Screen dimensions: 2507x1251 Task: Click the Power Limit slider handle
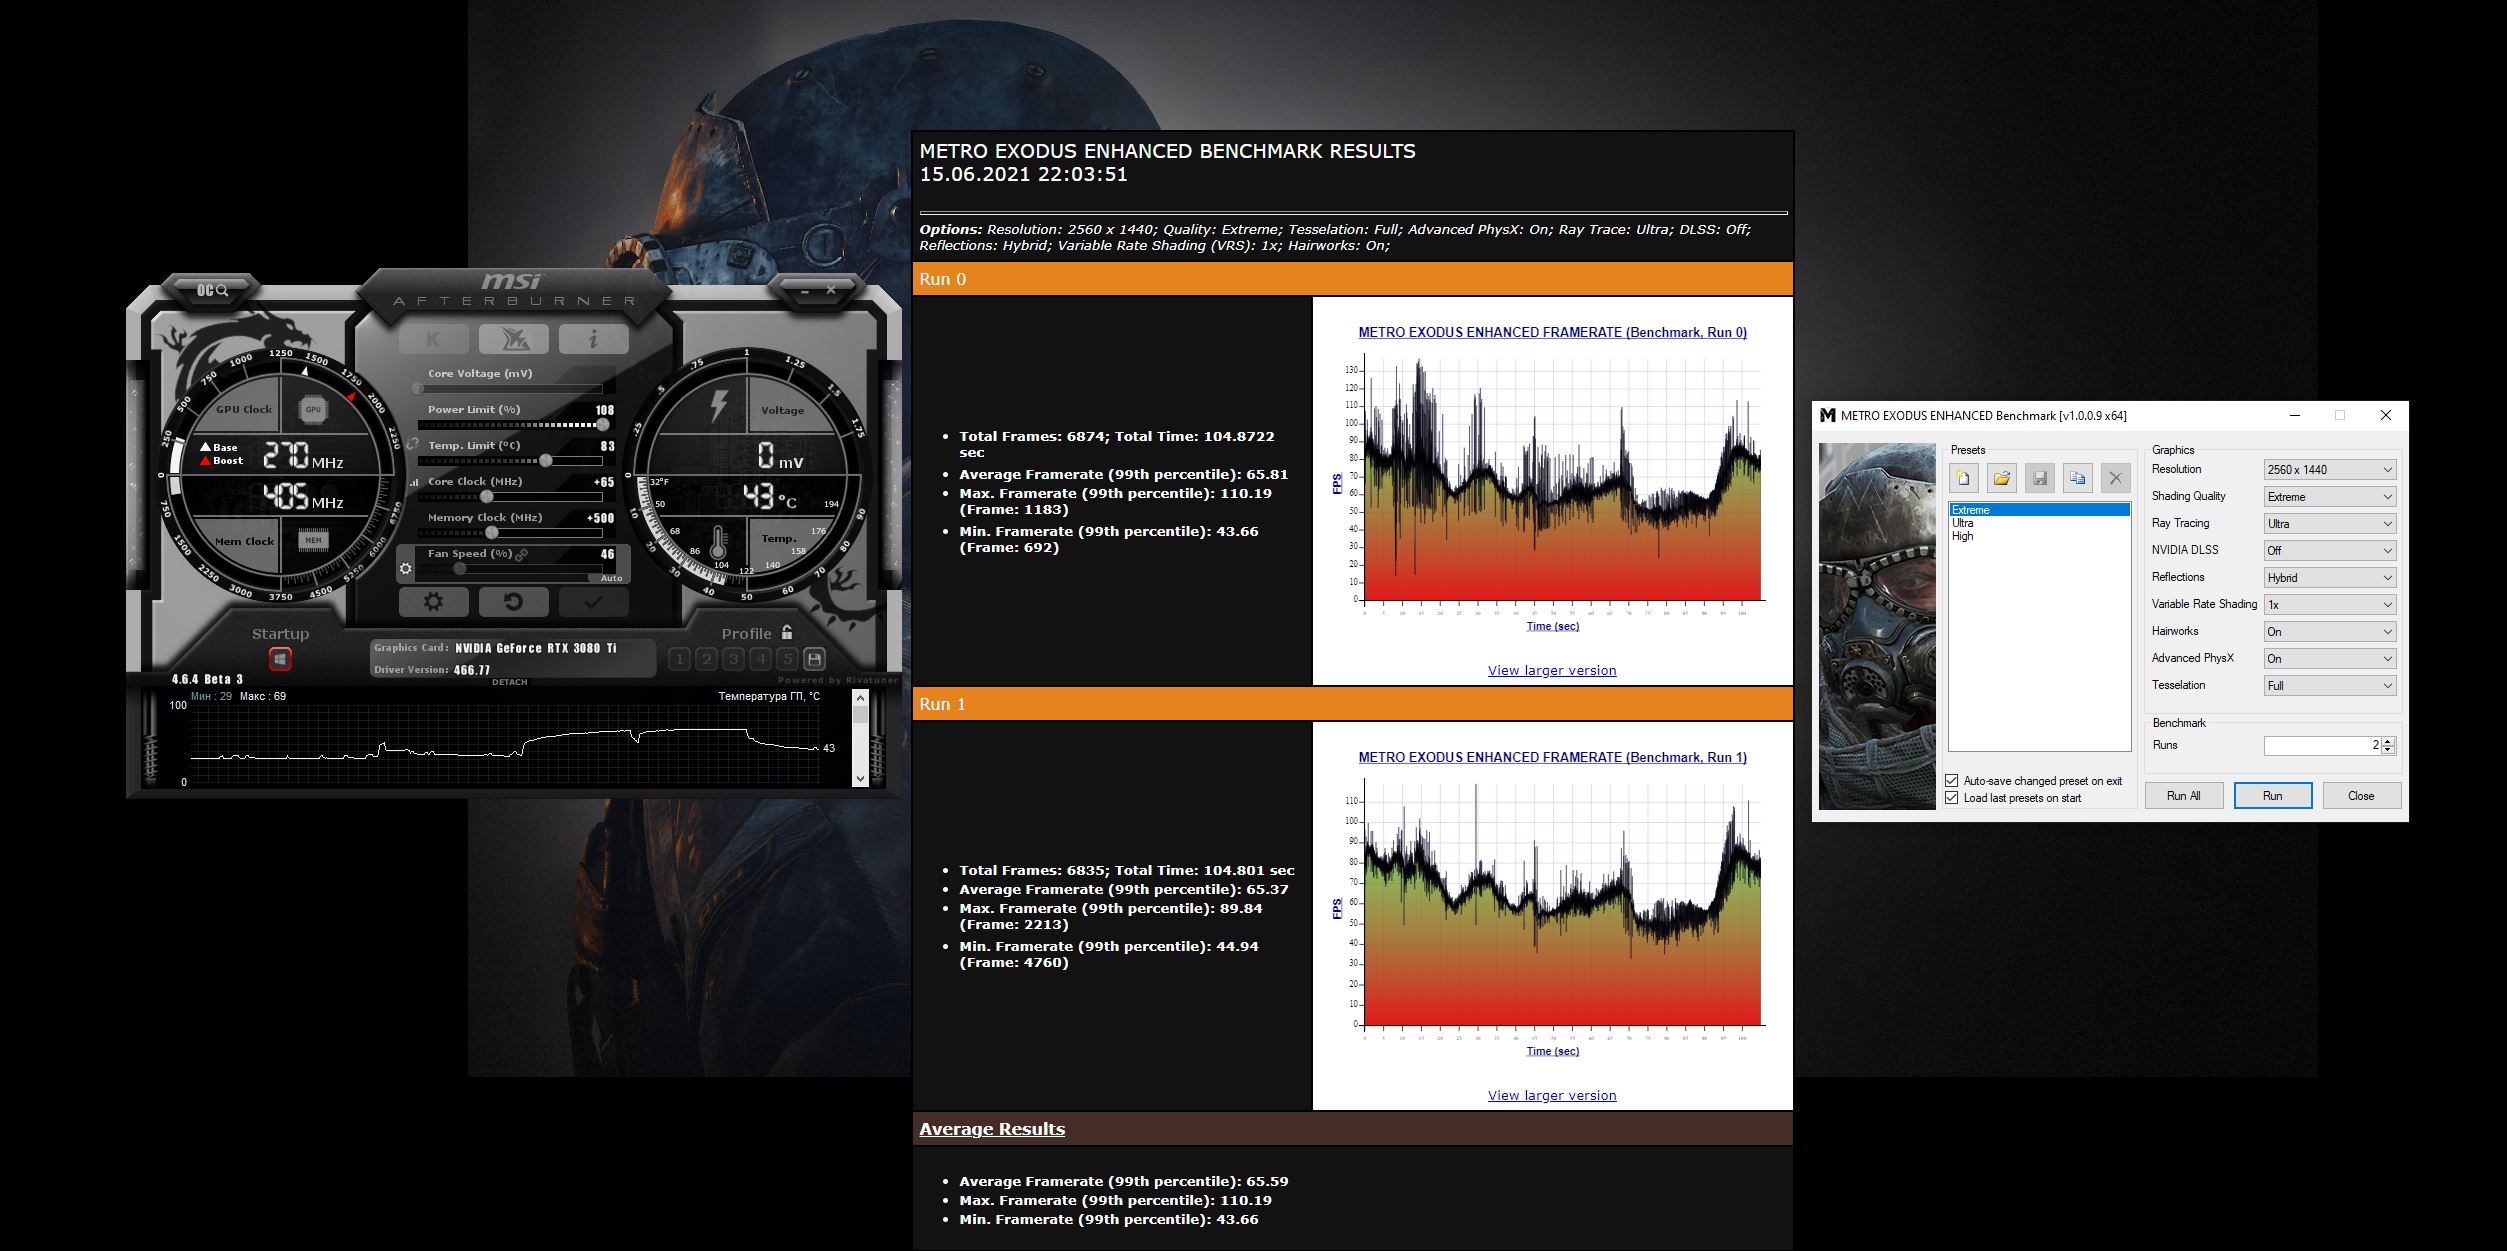[602, 425]
